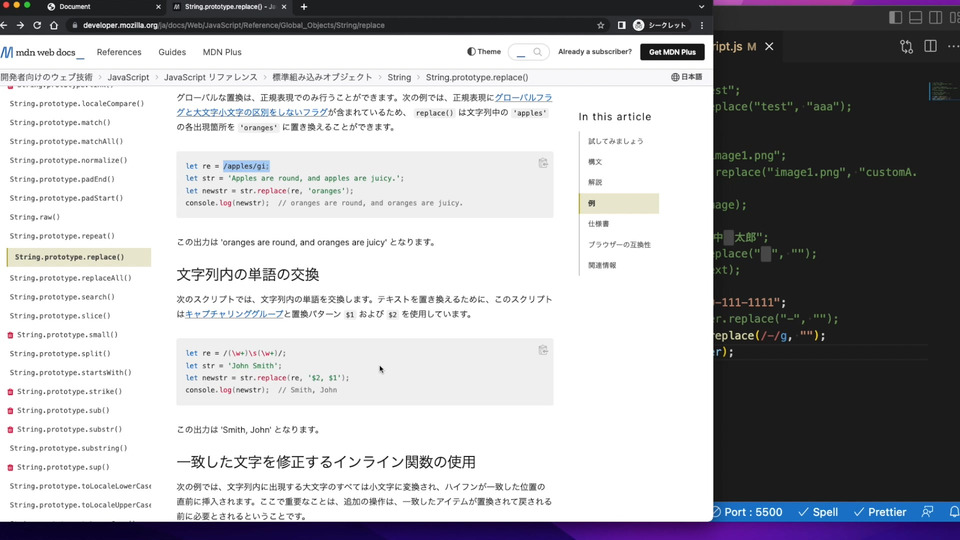
Task: Split the VS Code editor right
Action: [930, 46]
